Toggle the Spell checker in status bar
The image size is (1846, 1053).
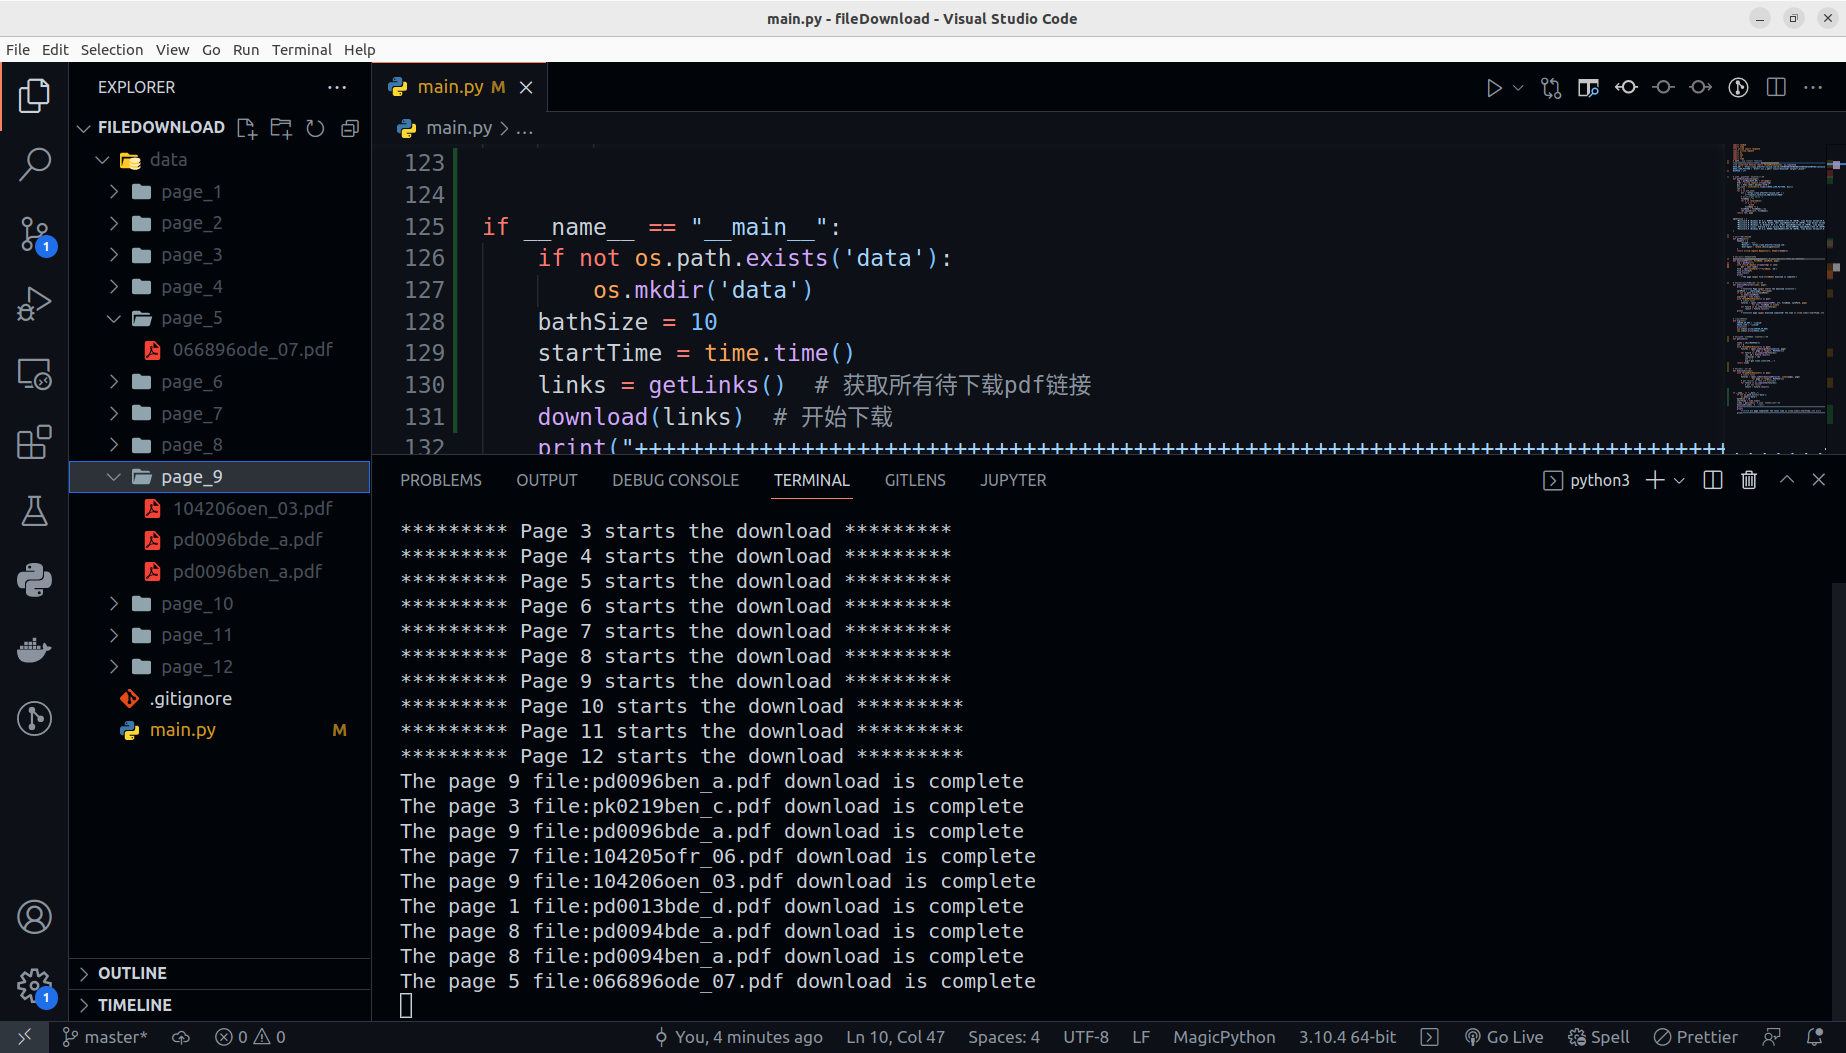pos(1599,1037)
